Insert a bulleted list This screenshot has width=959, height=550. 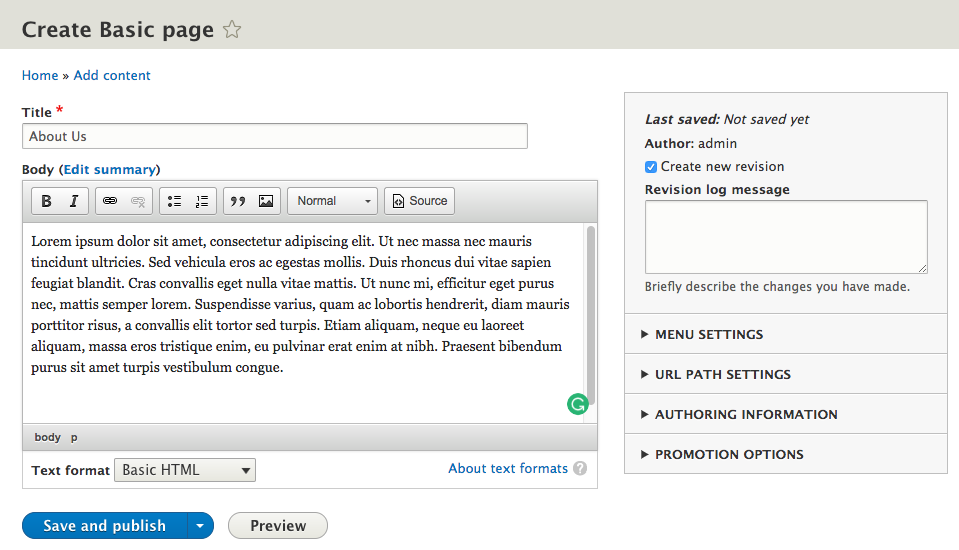174,201
